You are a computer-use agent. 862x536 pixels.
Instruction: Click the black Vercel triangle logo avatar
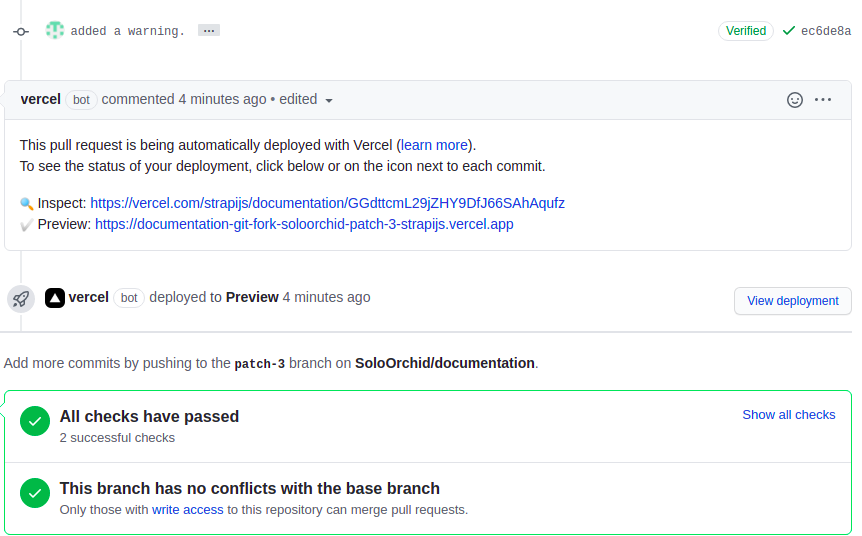tap(55, 298)
